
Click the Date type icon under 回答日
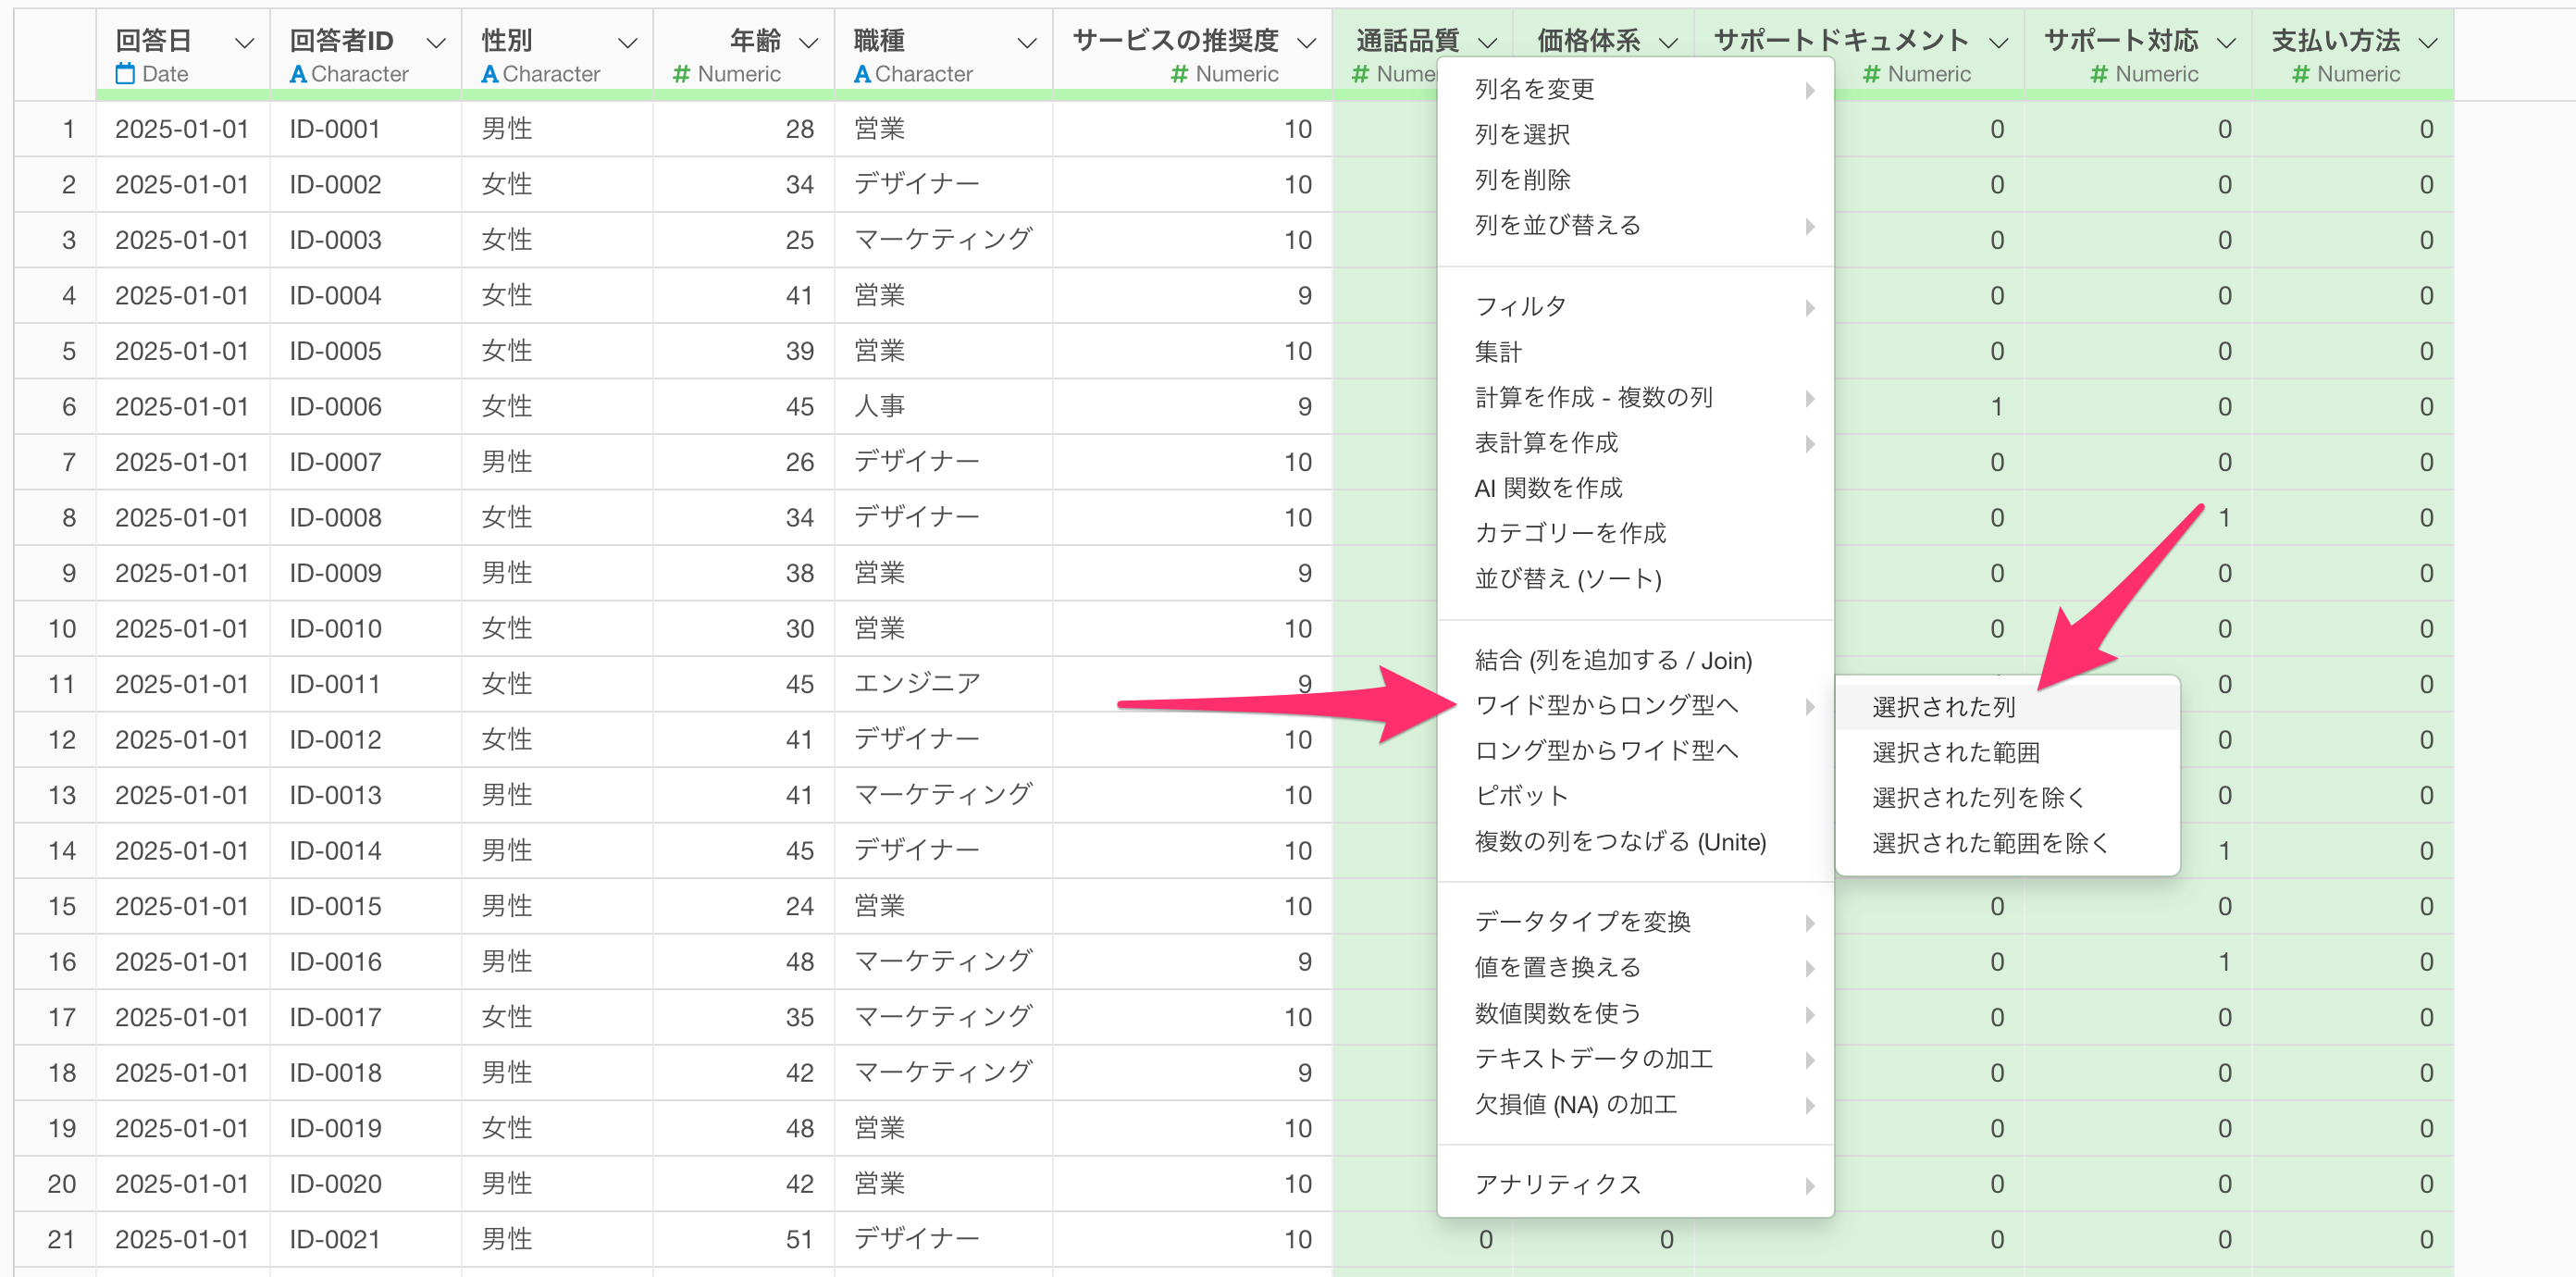(125, 74)
